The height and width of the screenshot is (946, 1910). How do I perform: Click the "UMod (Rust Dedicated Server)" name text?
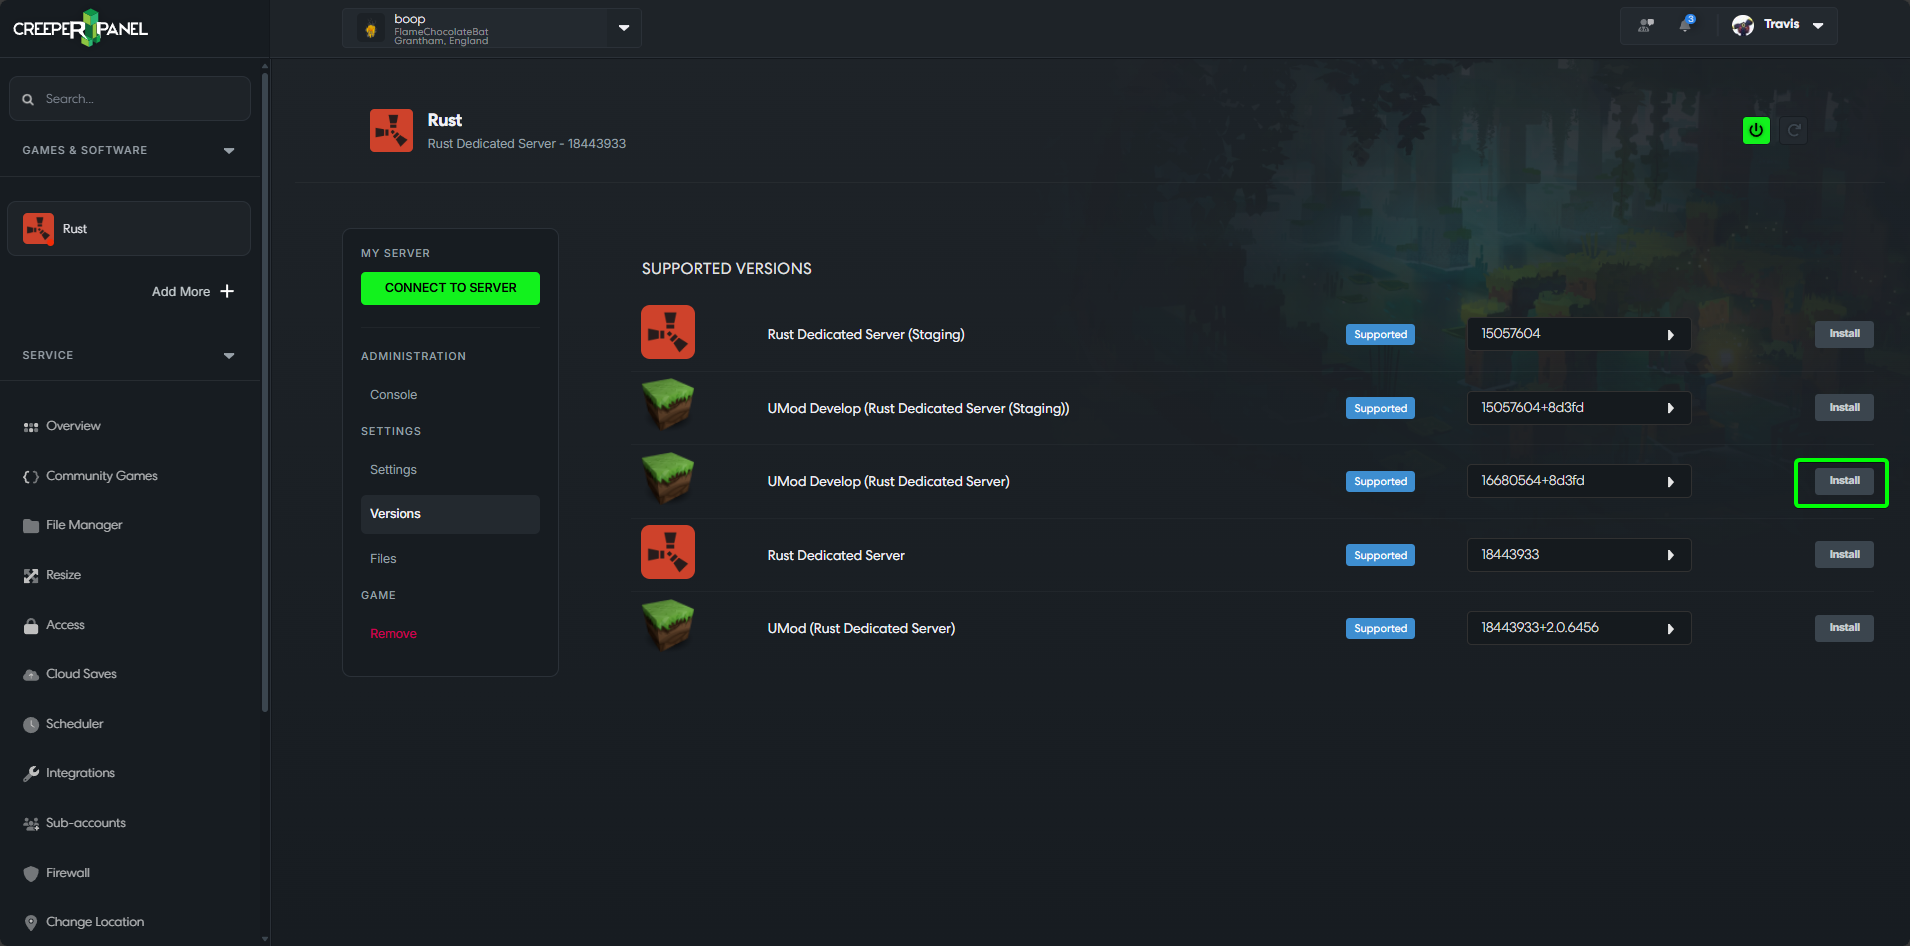click(x=861, y=629)
